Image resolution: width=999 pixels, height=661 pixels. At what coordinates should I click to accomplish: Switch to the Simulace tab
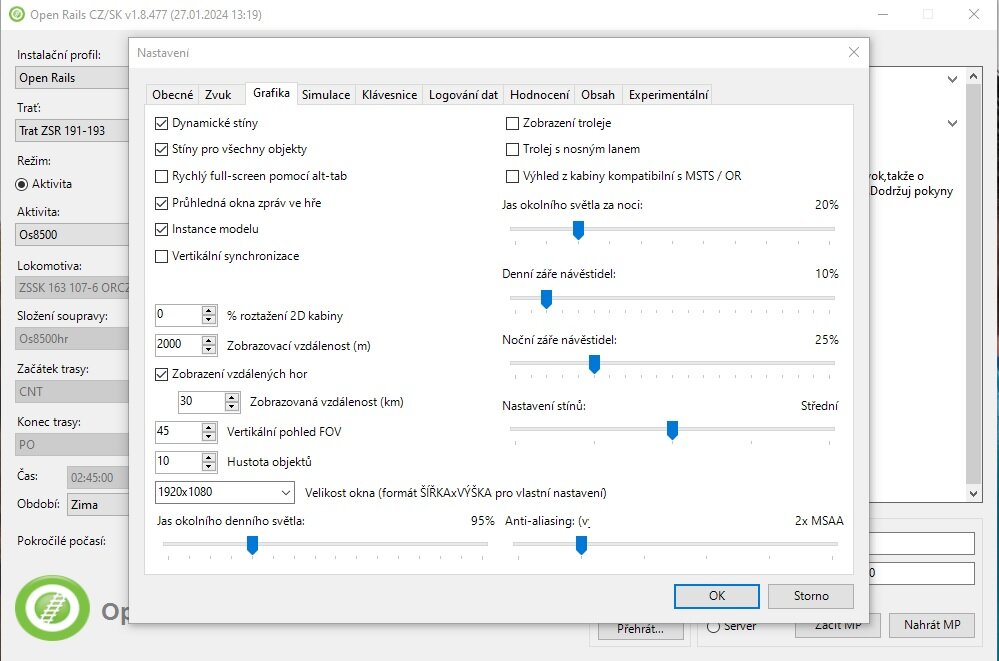click(326, 95)
